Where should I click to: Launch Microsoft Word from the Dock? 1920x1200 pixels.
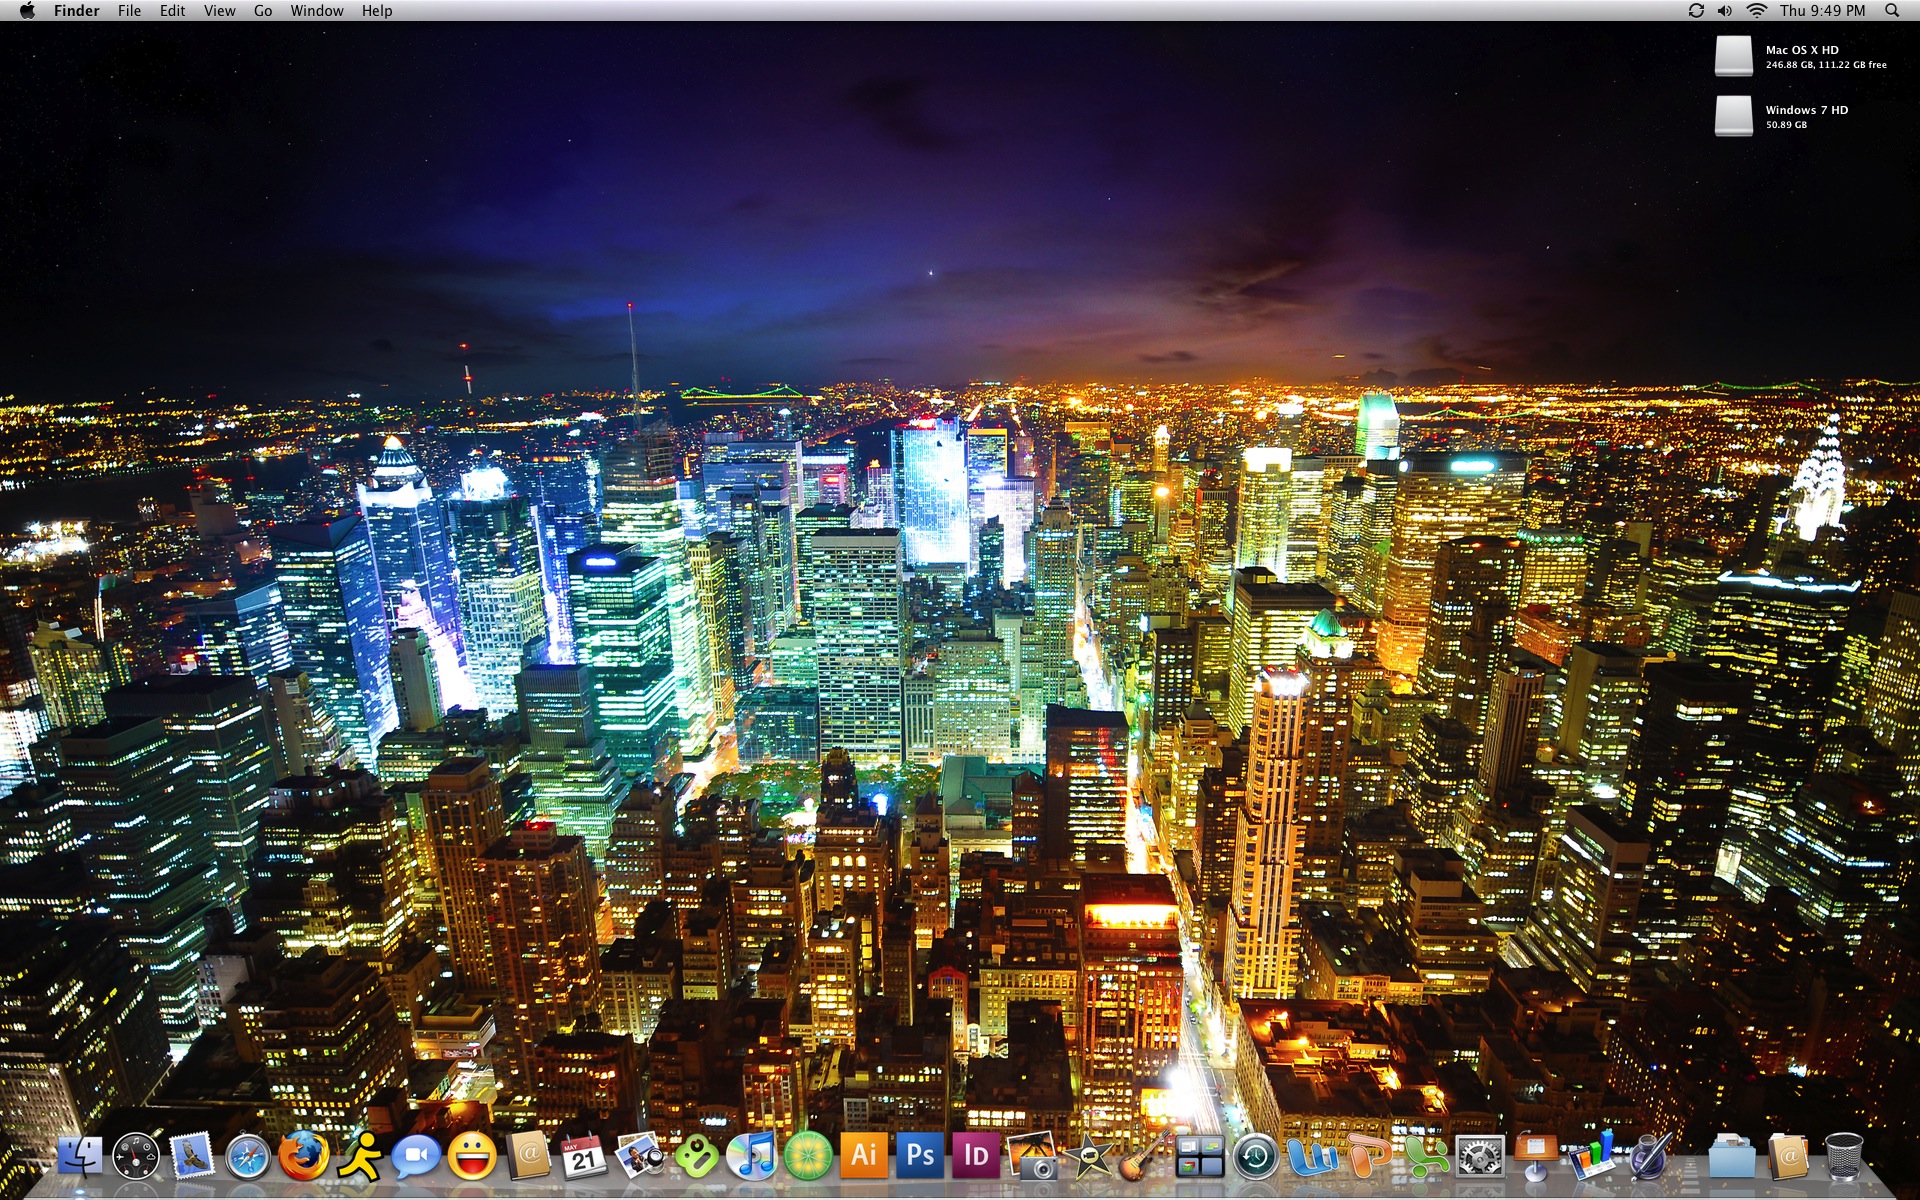tap(1311, 1157)
